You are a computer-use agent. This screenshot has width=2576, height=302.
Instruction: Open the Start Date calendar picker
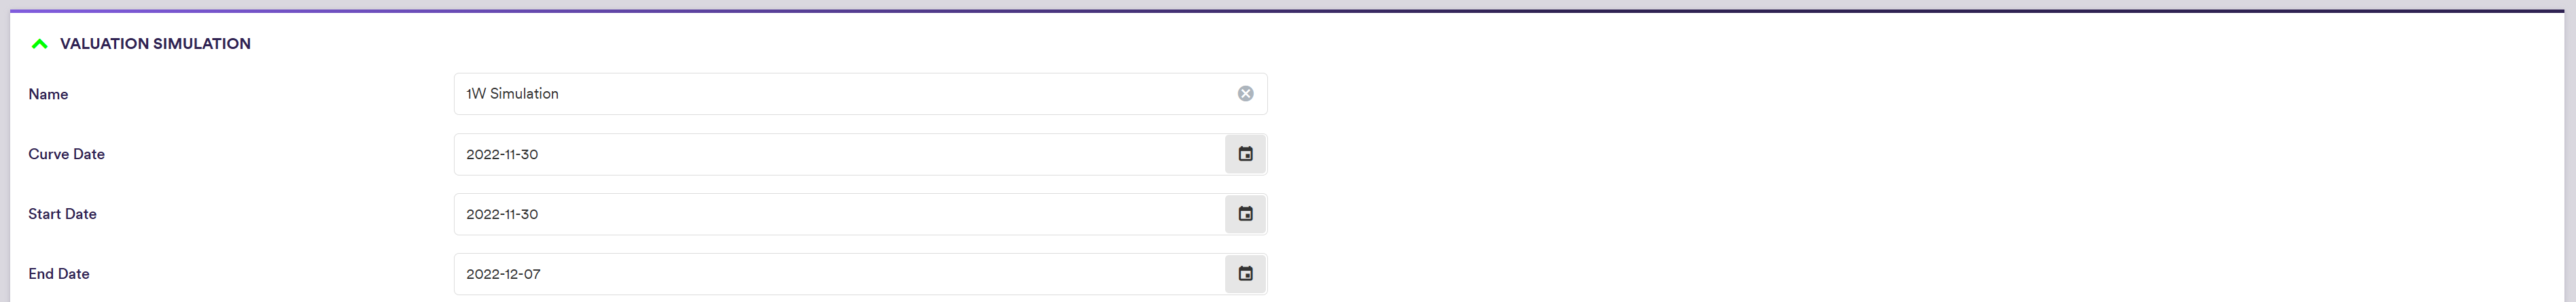pyautogui.click(x=1245, y=214)
